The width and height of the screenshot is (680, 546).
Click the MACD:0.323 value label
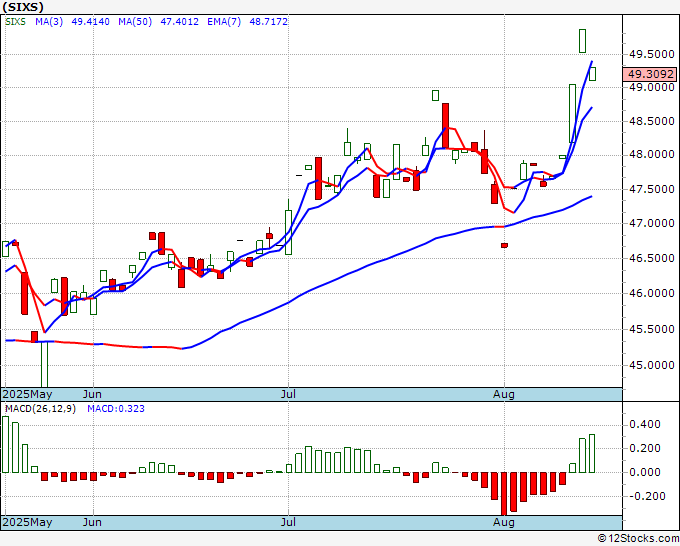116,409
